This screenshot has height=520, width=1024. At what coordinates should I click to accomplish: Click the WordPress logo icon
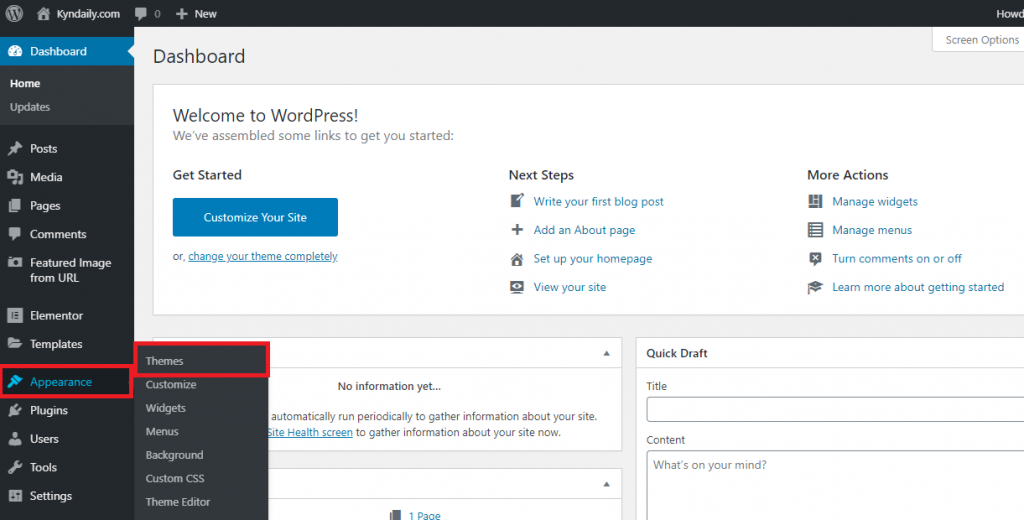(14, 13)
